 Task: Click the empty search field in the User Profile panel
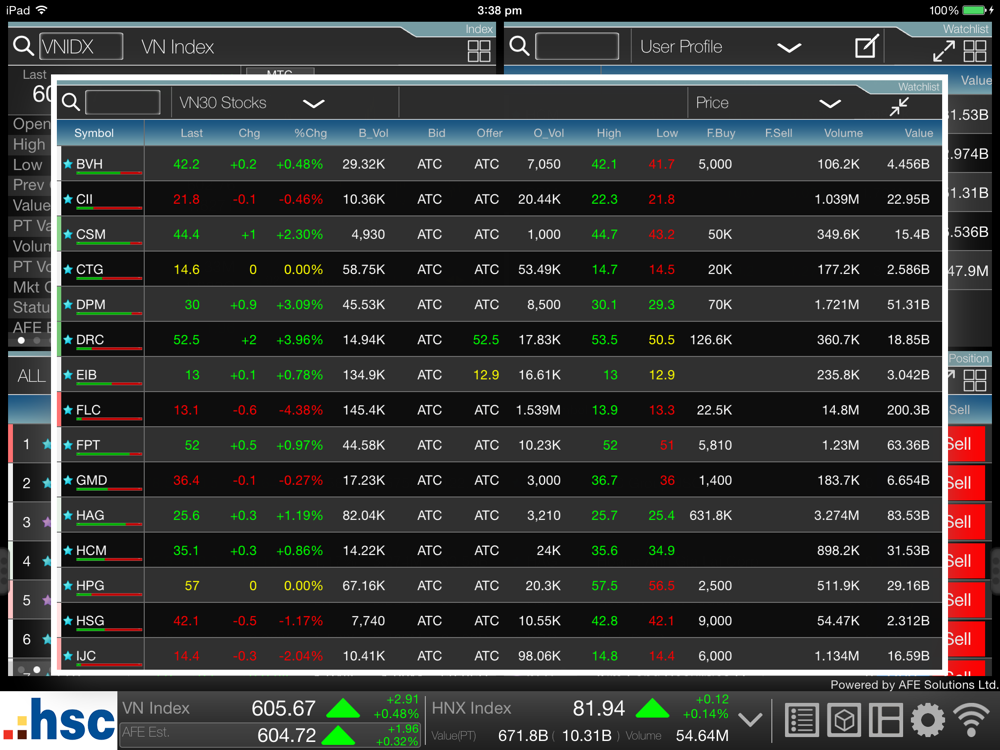pyautogui.click(x=577, y=46)
